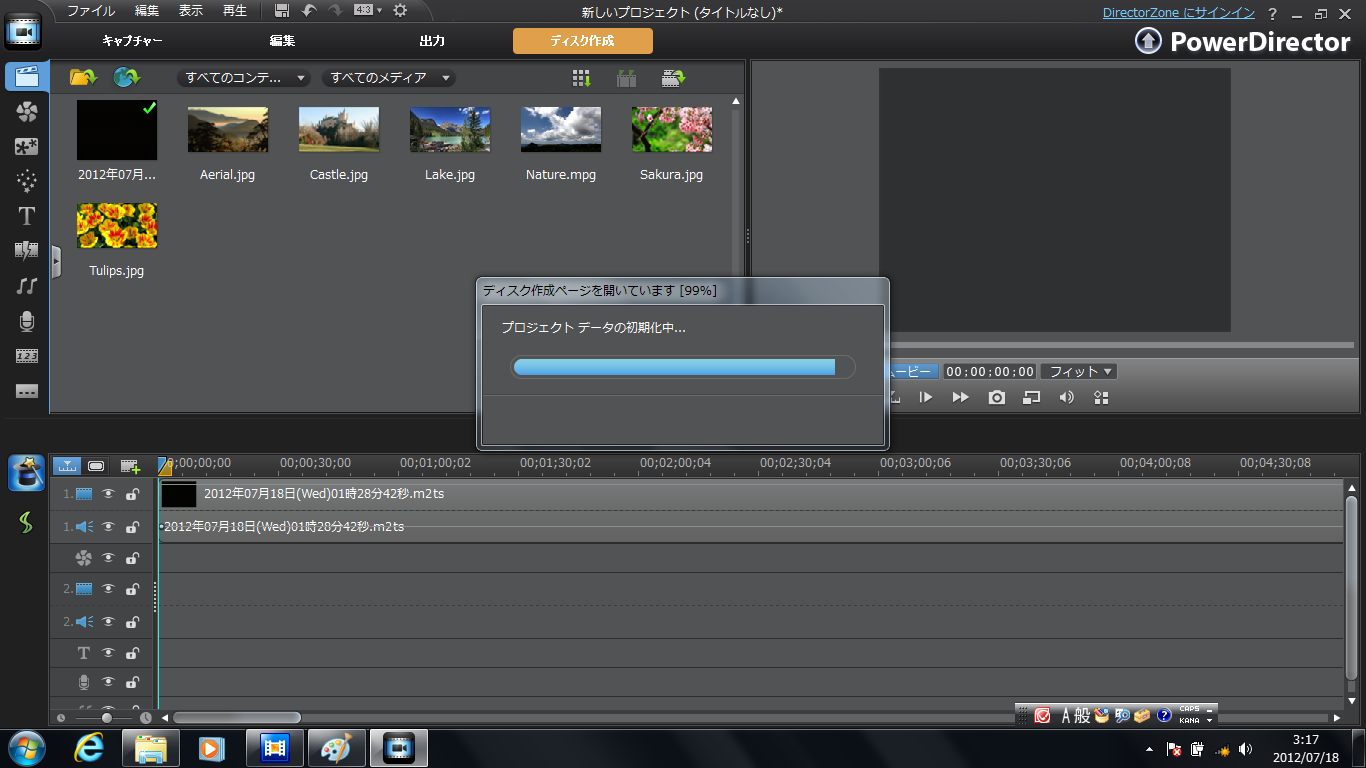Open the ファイル menu
1366x768 pixels.
click(90, 11)
